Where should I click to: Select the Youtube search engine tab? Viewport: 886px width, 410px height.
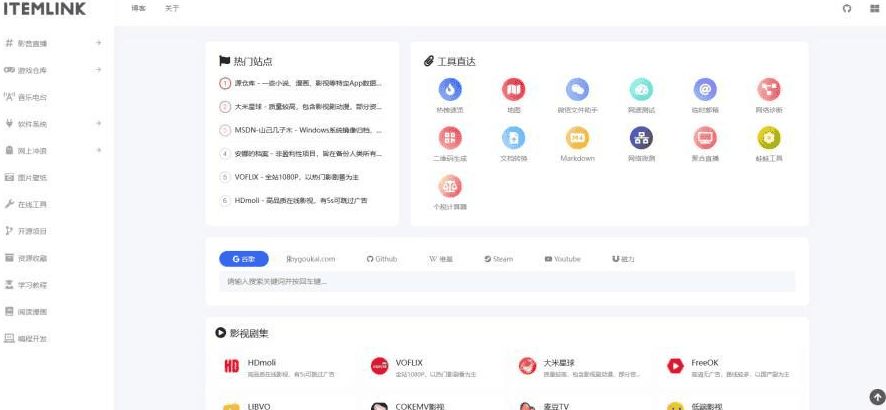563,259
